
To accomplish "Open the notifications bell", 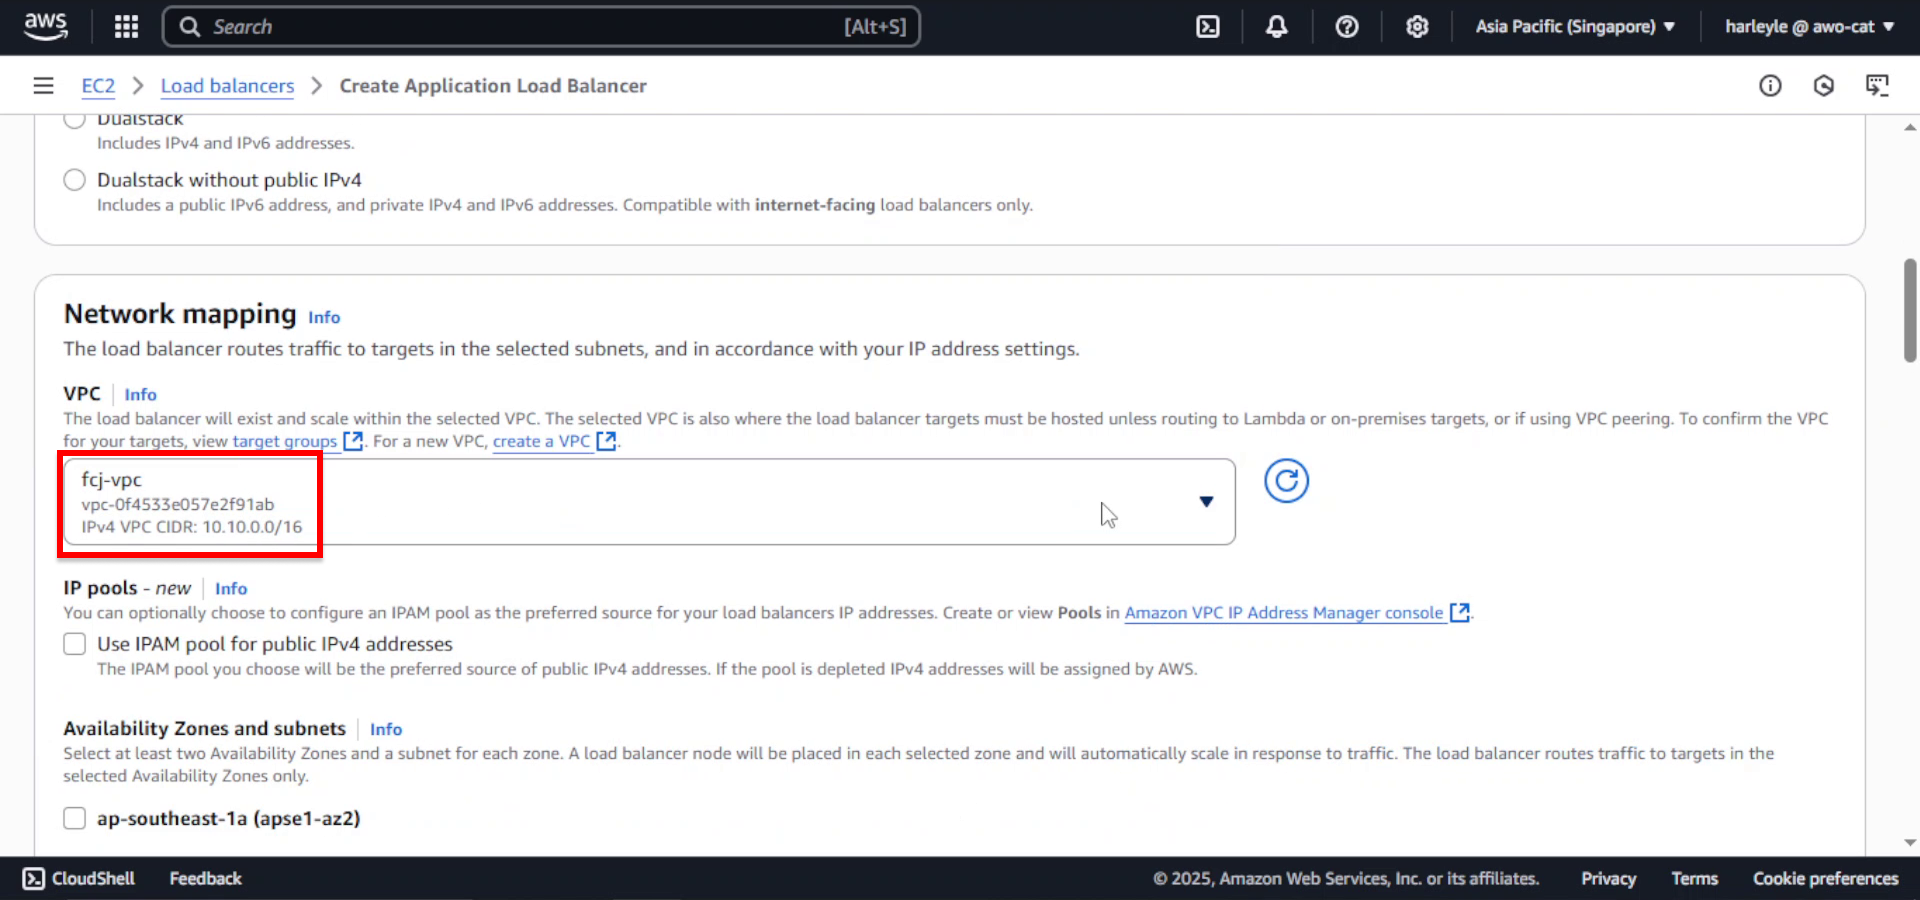I will coord(1277,27).
